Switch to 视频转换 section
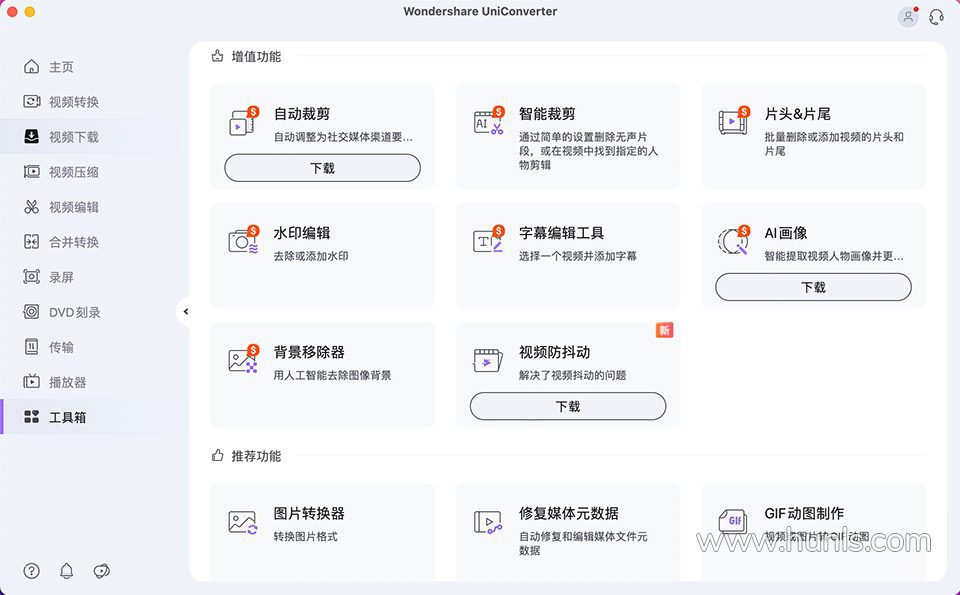 click(74, 102)
